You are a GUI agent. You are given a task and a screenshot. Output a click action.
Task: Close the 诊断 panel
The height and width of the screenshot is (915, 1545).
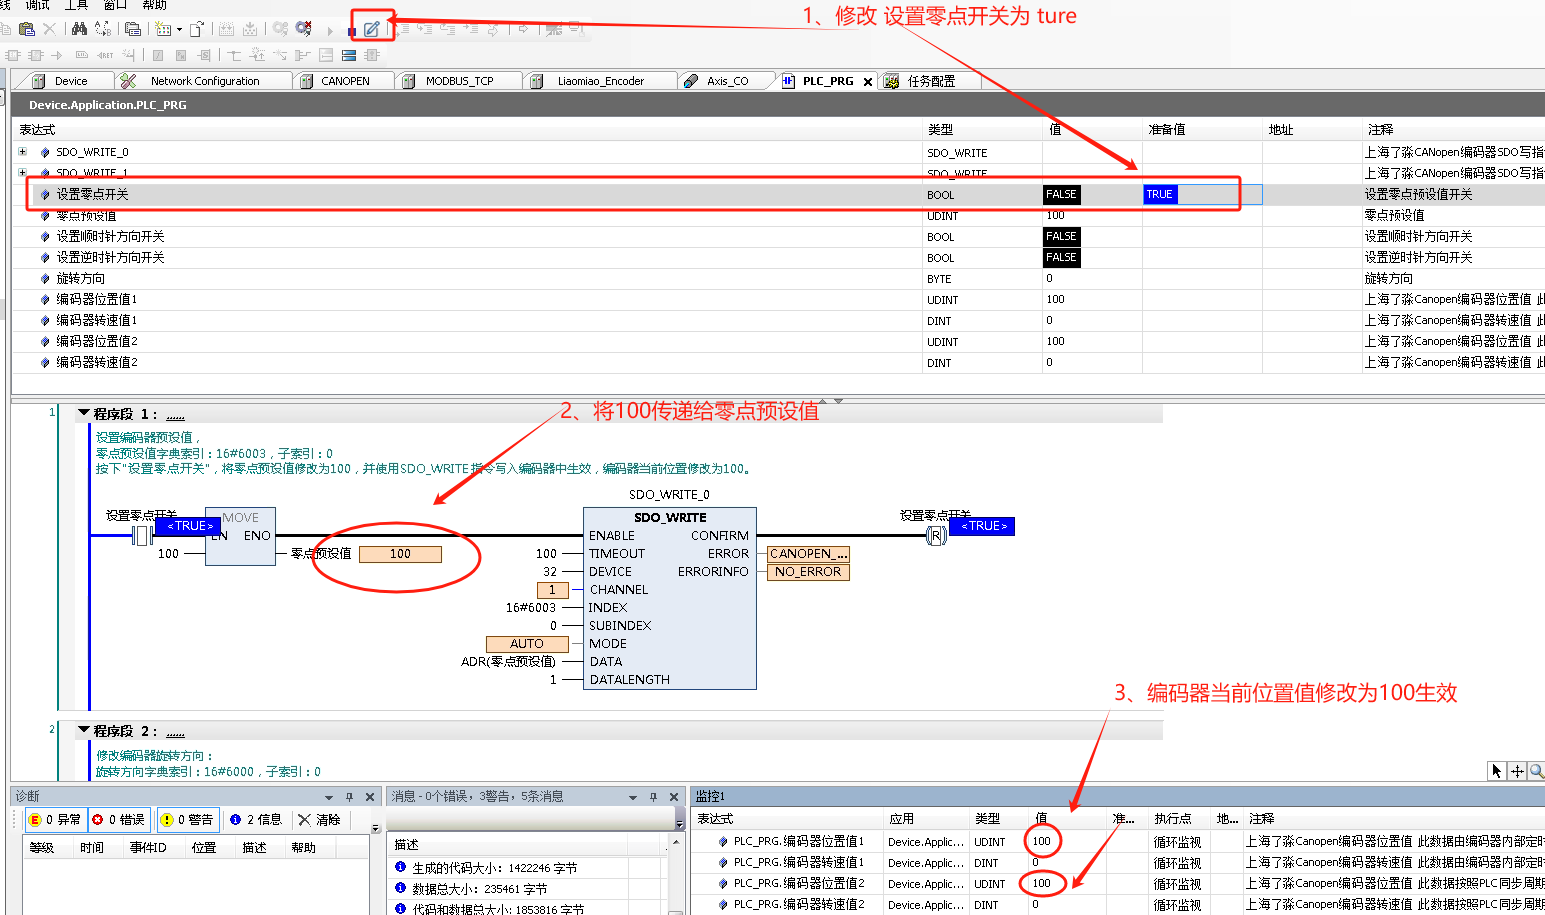tap(370, 797)
